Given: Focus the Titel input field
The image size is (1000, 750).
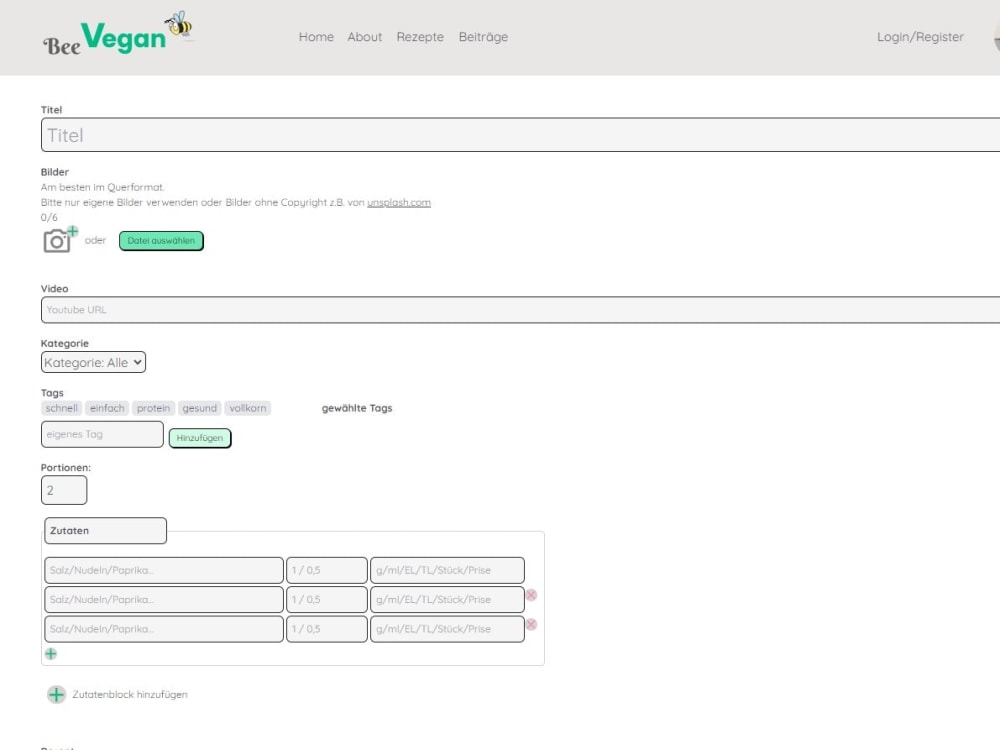Looking at the screenshot, I should 520,135.
